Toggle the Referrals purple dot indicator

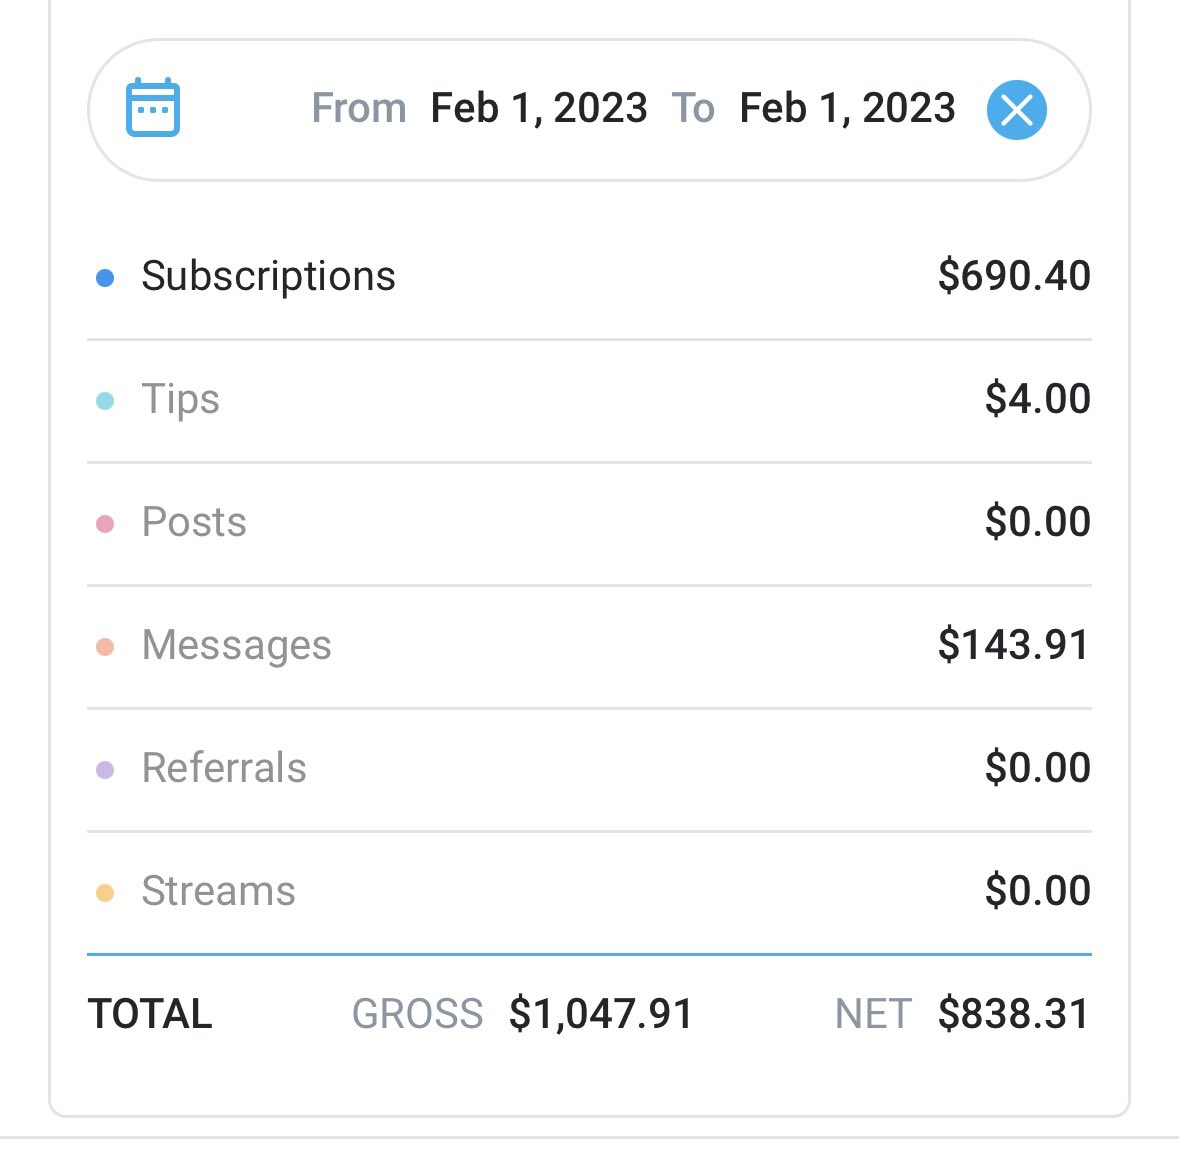pos(105,770)
